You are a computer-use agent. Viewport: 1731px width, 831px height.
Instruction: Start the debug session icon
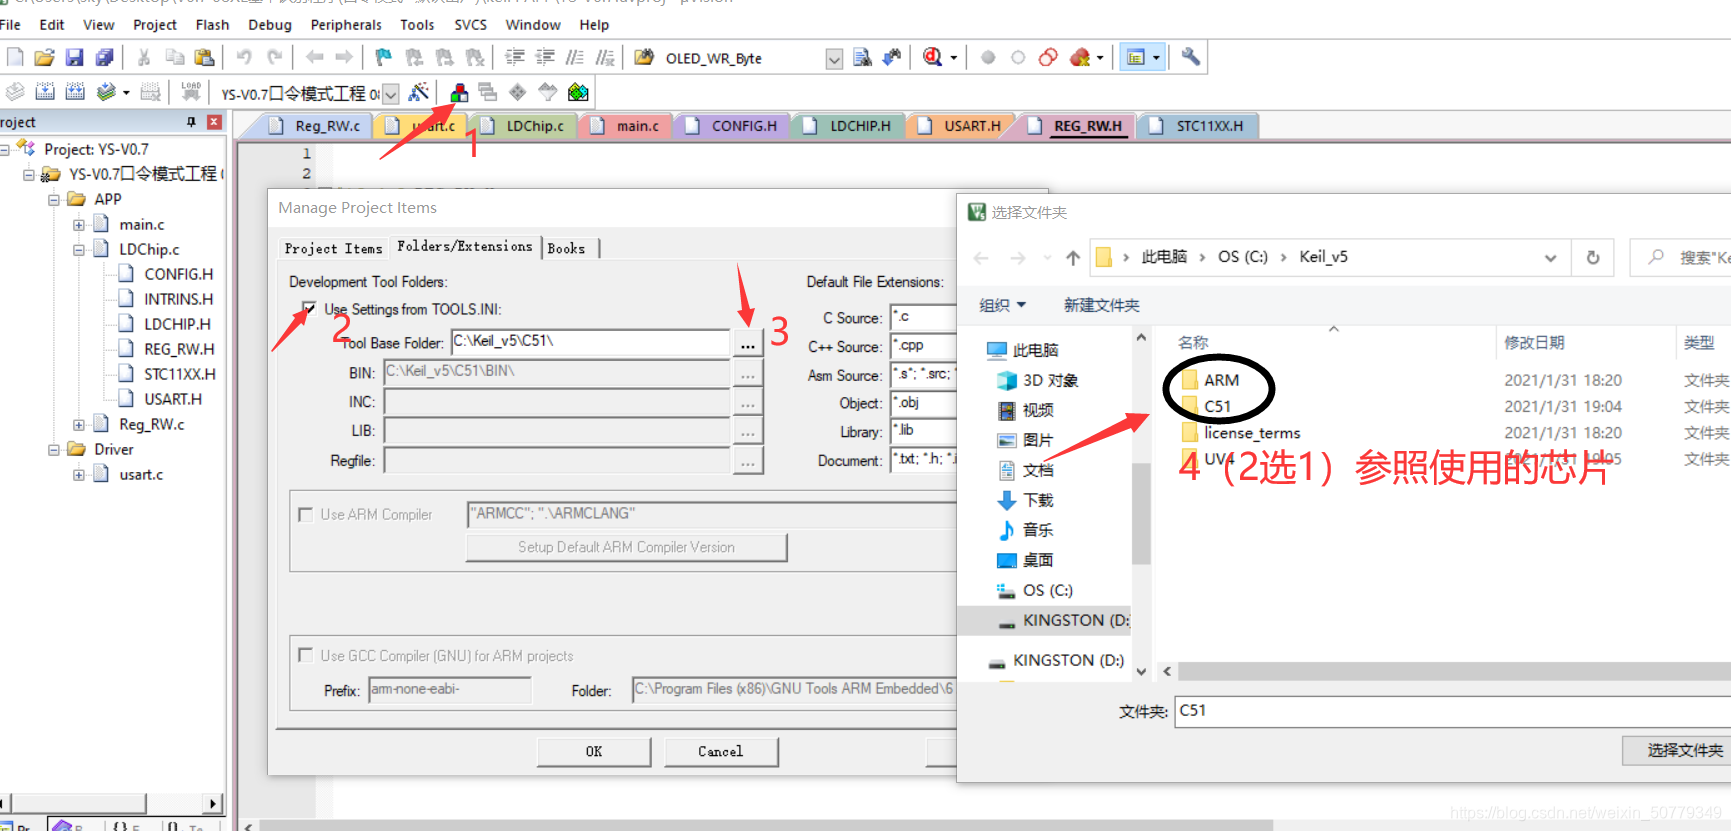(x=933, y=57)
